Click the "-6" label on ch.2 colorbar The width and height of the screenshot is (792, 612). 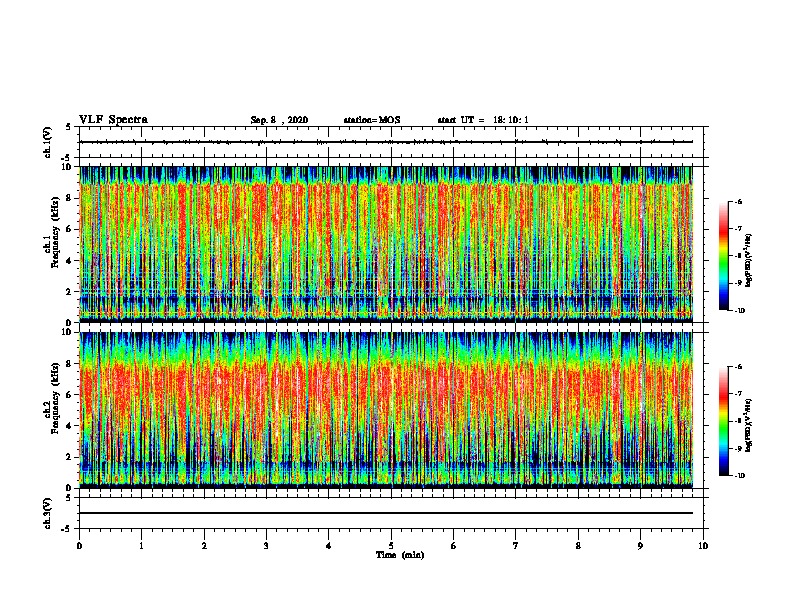tap(739, 367)
